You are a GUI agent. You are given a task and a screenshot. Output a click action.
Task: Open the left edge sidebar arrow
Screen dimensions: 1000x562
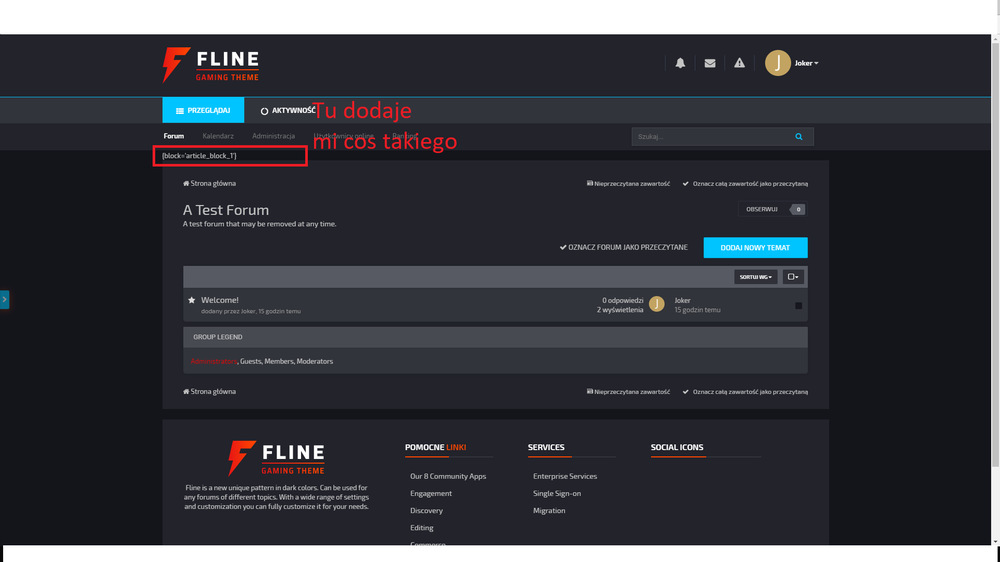tap(4, 298)
